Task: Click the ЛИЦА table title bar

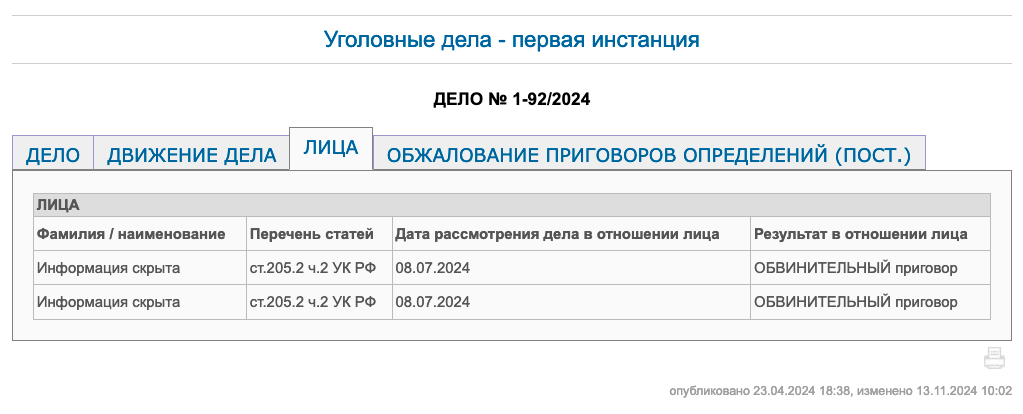Action: point(511,205)
